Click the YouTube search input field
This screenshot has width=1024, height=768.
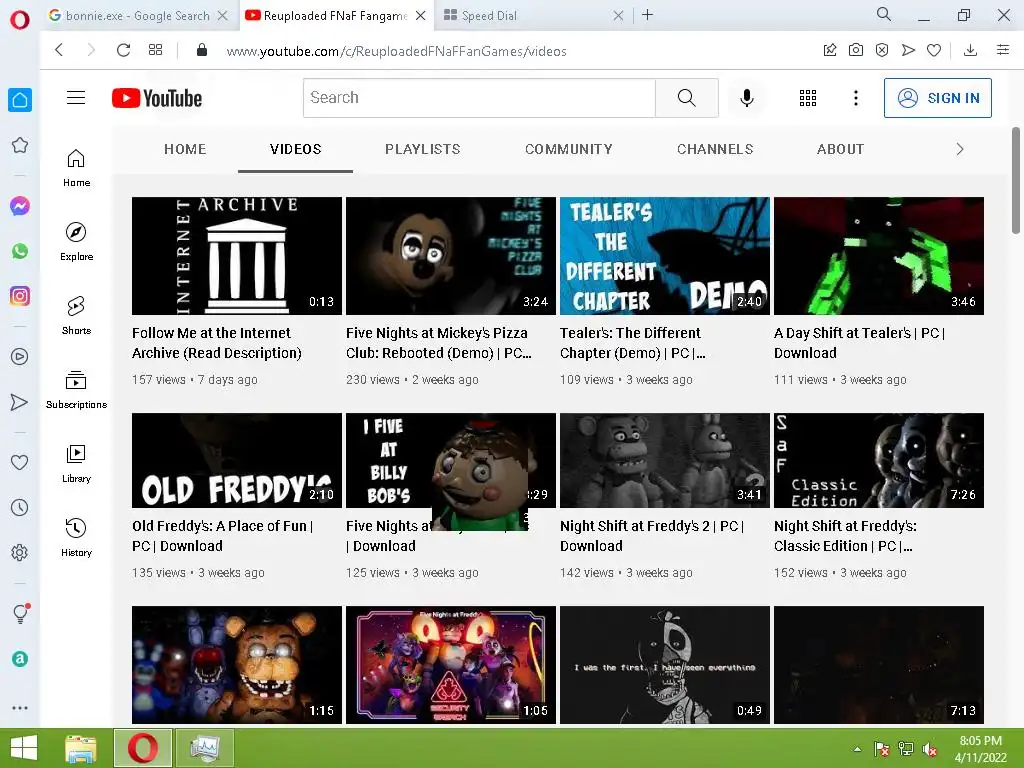(x=479, y=98)
